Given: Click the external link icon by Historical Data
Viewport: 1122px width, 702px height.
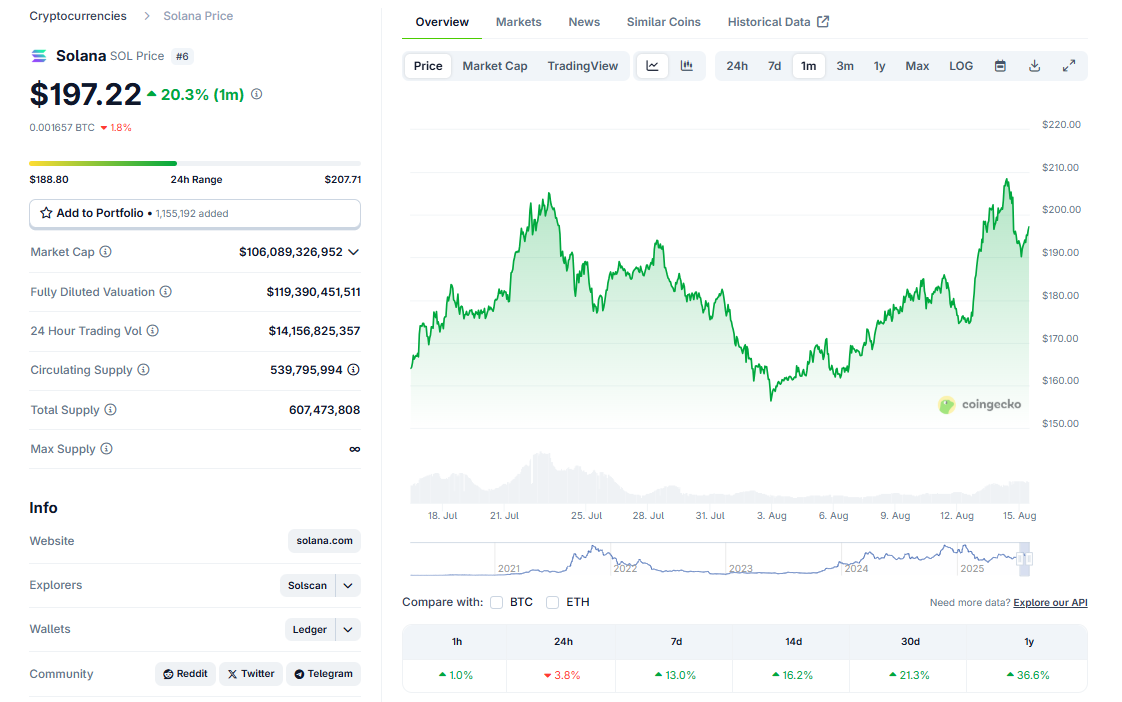Looking at the screenshot, I should pyautogui.click(x=823, y=21).
